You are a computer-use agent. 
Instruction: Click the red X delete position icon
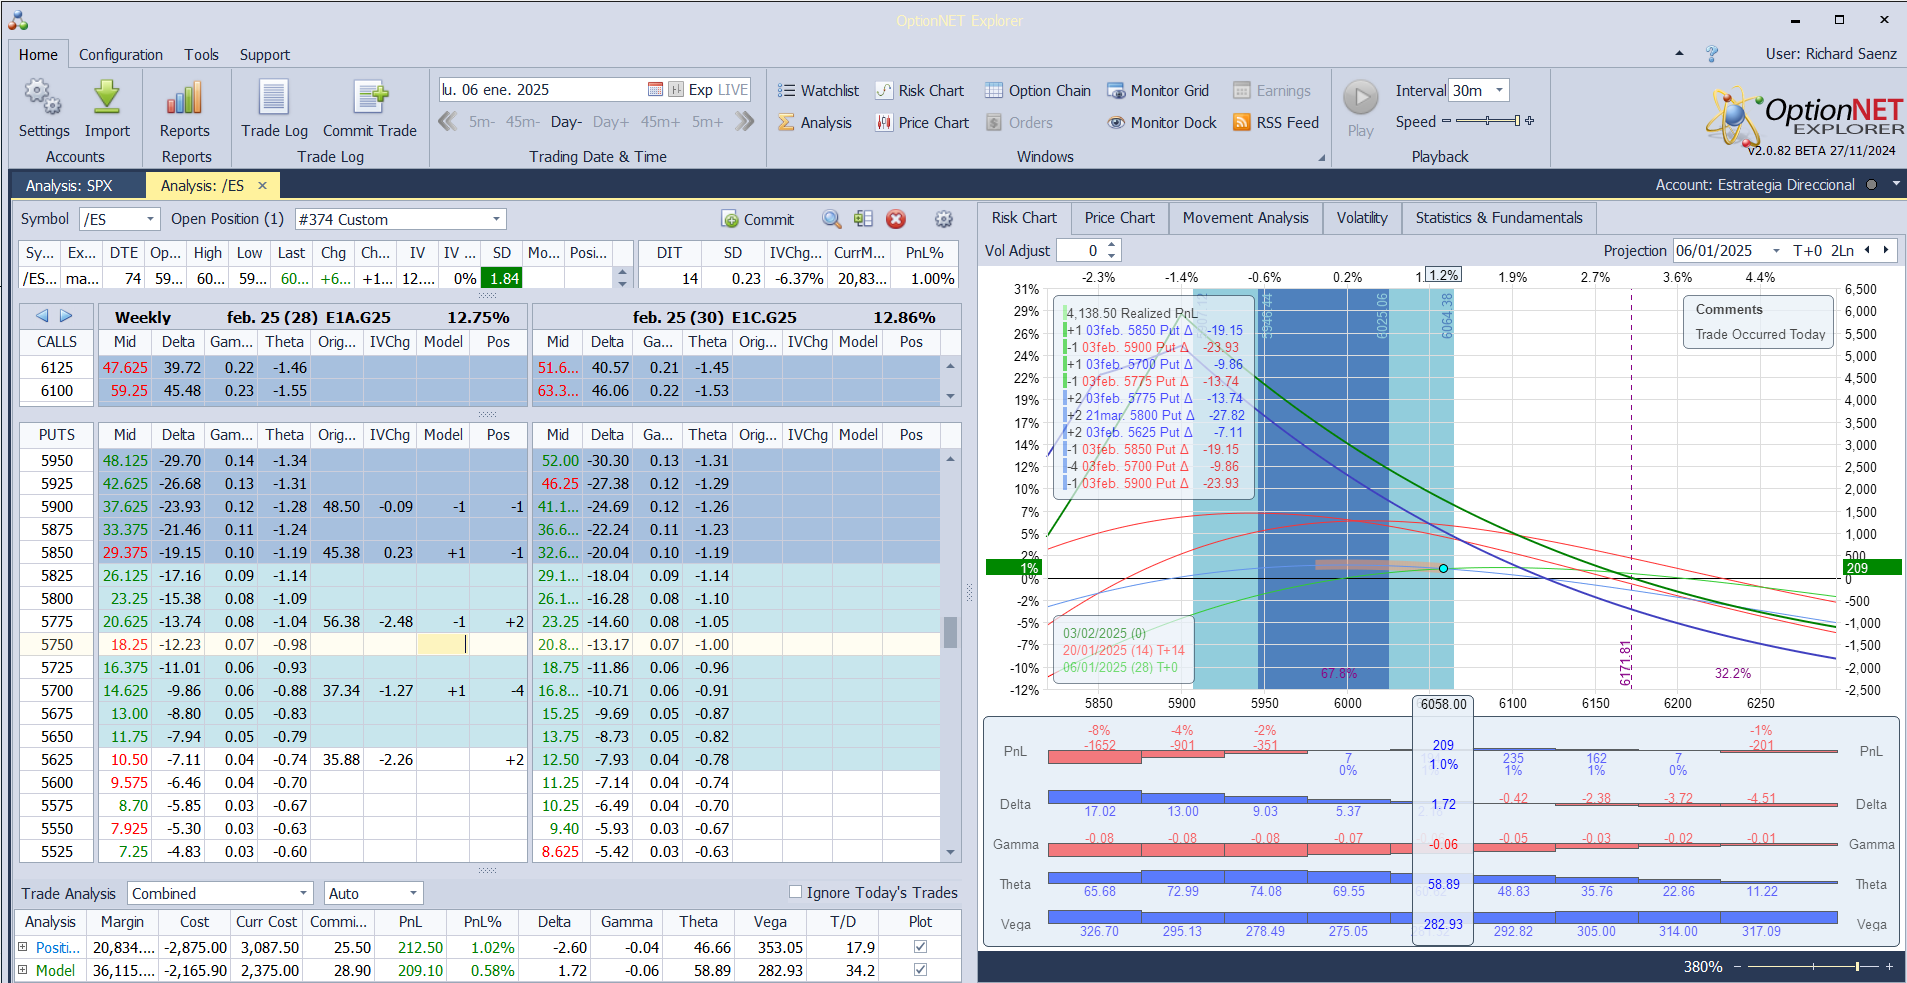pyautogui.click(x=896, y=219)
